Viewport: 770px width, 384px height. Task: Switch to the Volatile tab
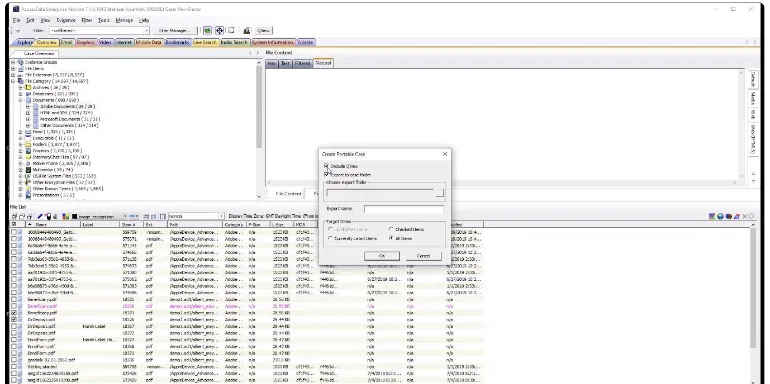(x=305, y=43)
